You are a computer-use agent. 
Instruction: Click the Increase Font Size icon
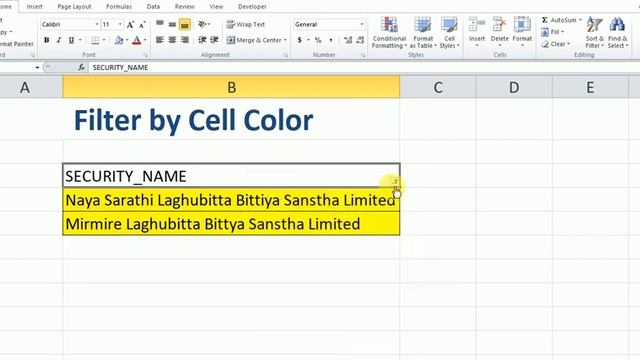pos(130,24)
